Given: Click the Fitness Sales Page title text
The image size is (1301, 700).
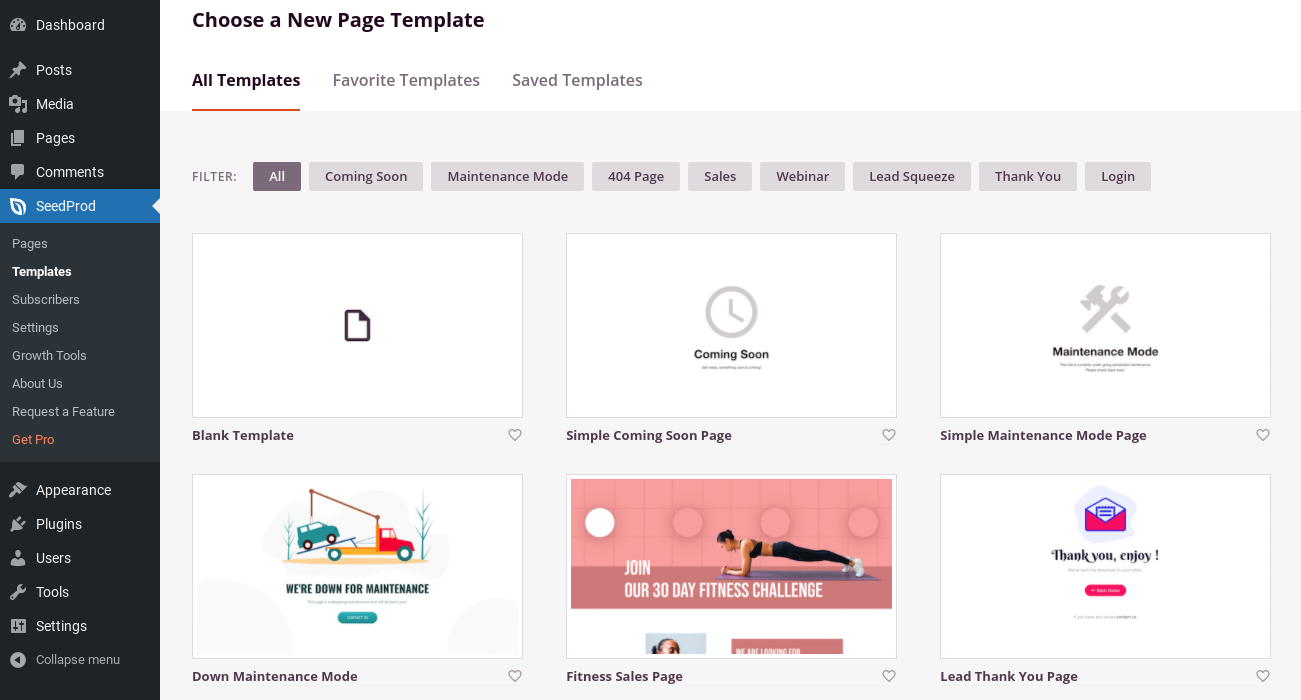Looking at the screenshot, I should (x=624, y=677).
